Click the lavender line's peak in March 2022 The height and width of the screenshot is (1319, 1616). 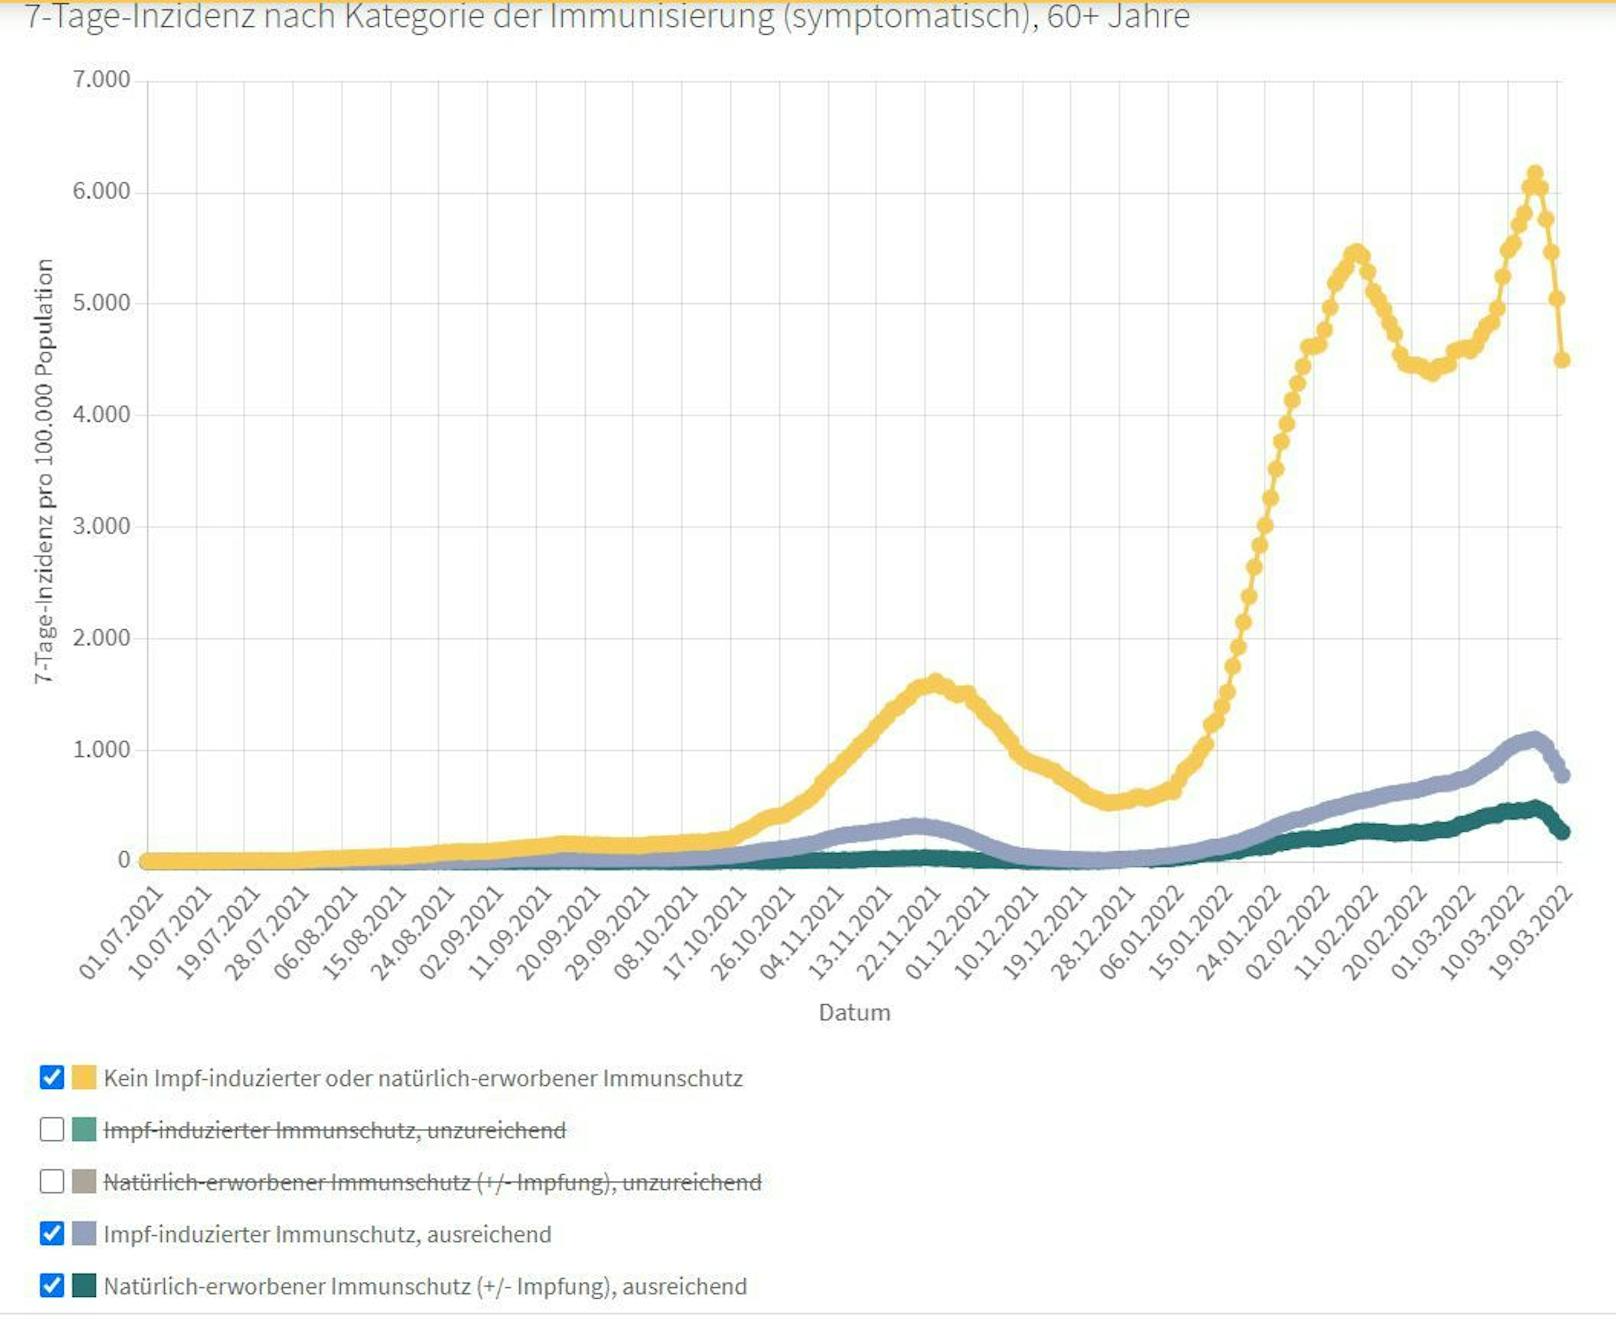pyautogui.click(x=1533, y=739)
